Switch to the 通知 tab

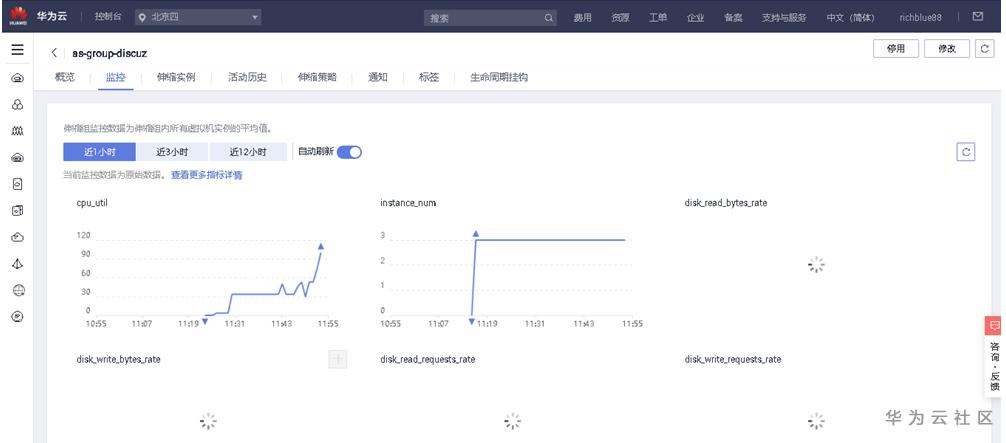[x=378, y=77]
